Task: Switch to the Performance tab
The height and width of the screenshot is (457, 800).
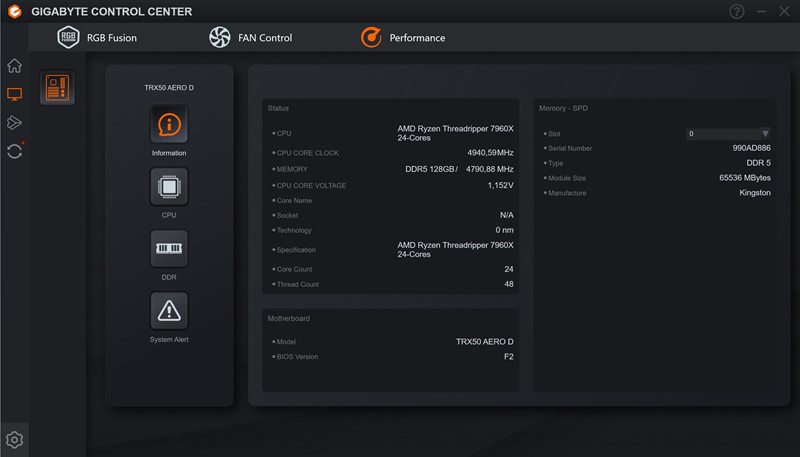Action: point(403,37)
